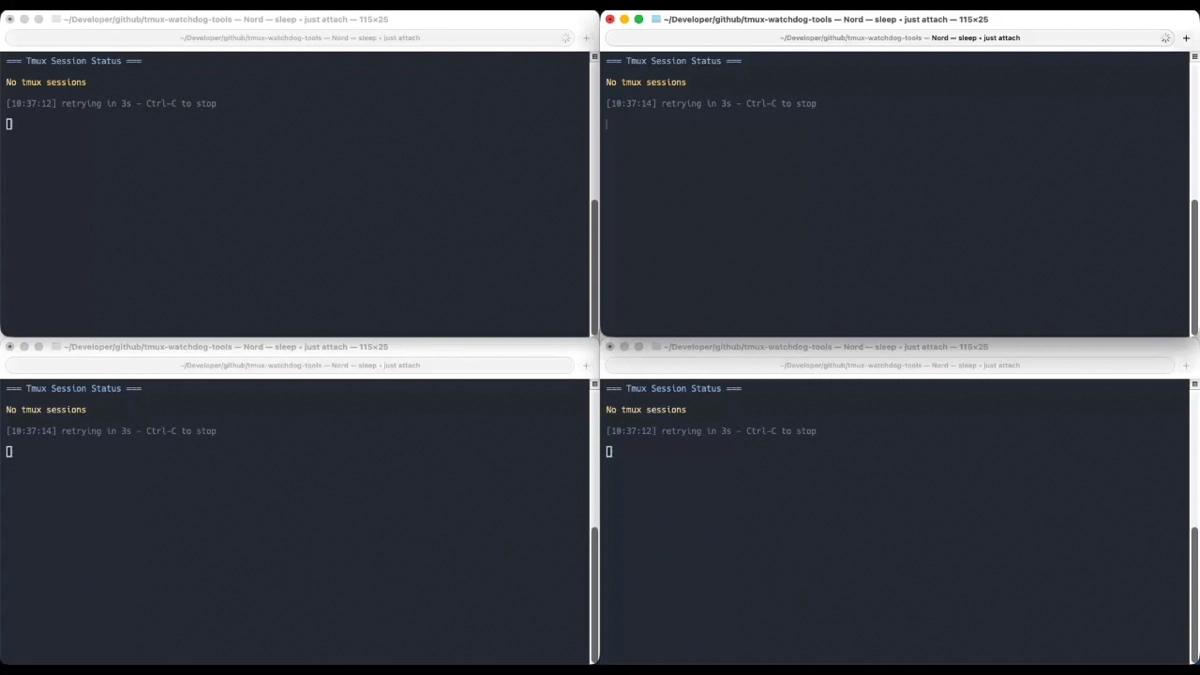
Task: Add a new tab in top-right window
Action: [1187, 38]
